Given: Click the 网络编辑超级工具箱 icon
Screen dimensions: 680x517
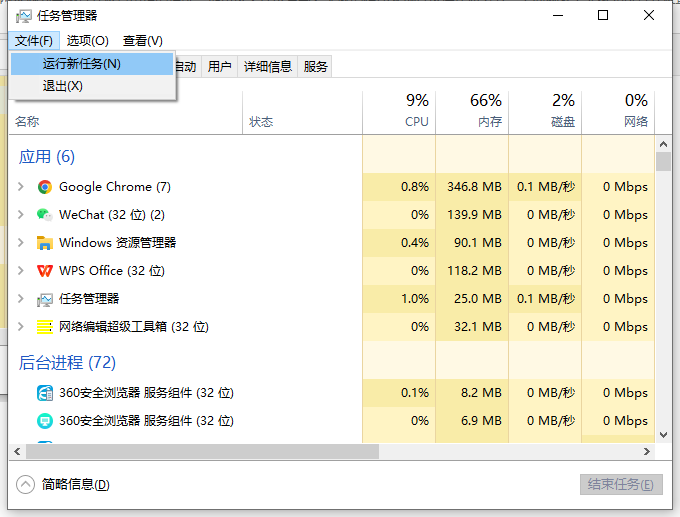Looking at the screenshot, I should 44,327.
